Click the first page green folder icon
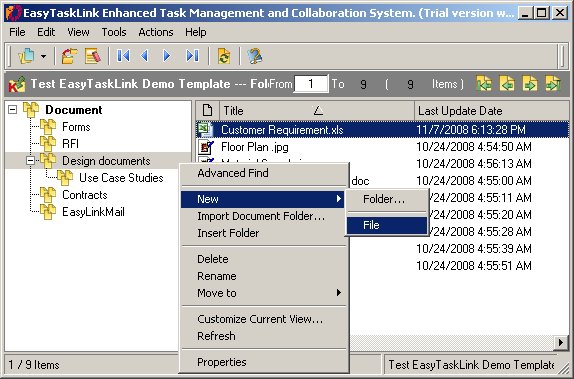The height and width of the screenshot is (379, 574). point(484,84)
